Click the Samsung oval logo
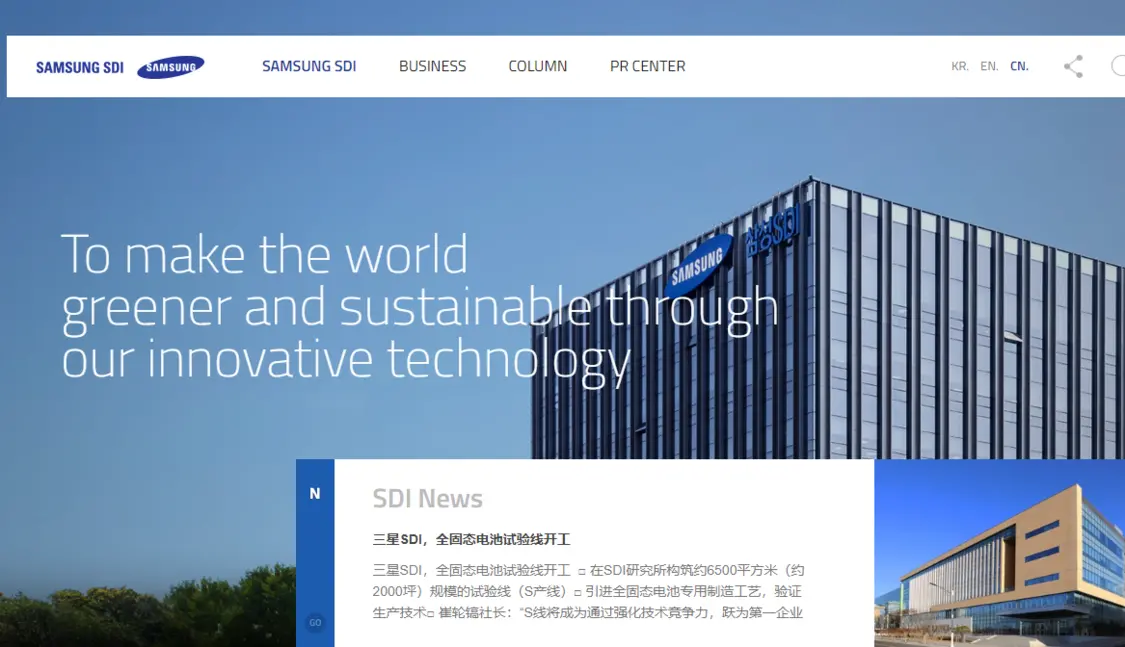Image resolution: width=1125 pixels, height=647 pixels. pos(171,67)
